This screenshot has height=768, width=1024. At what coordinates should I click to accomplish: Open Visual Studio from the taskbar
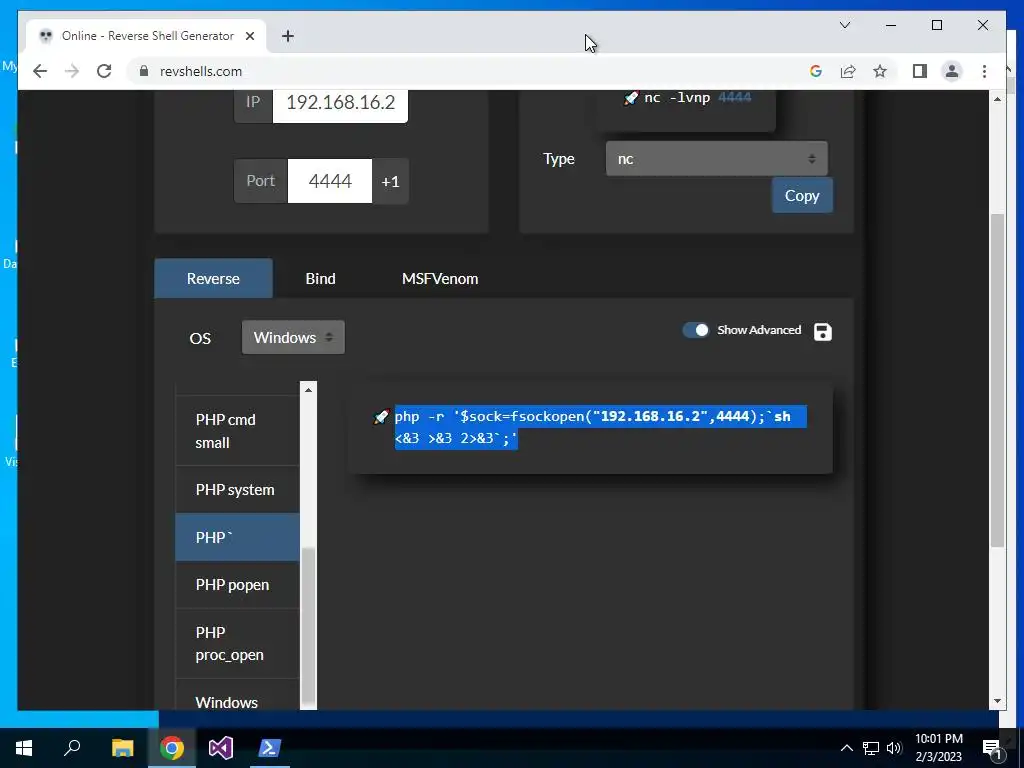(221, 748)
